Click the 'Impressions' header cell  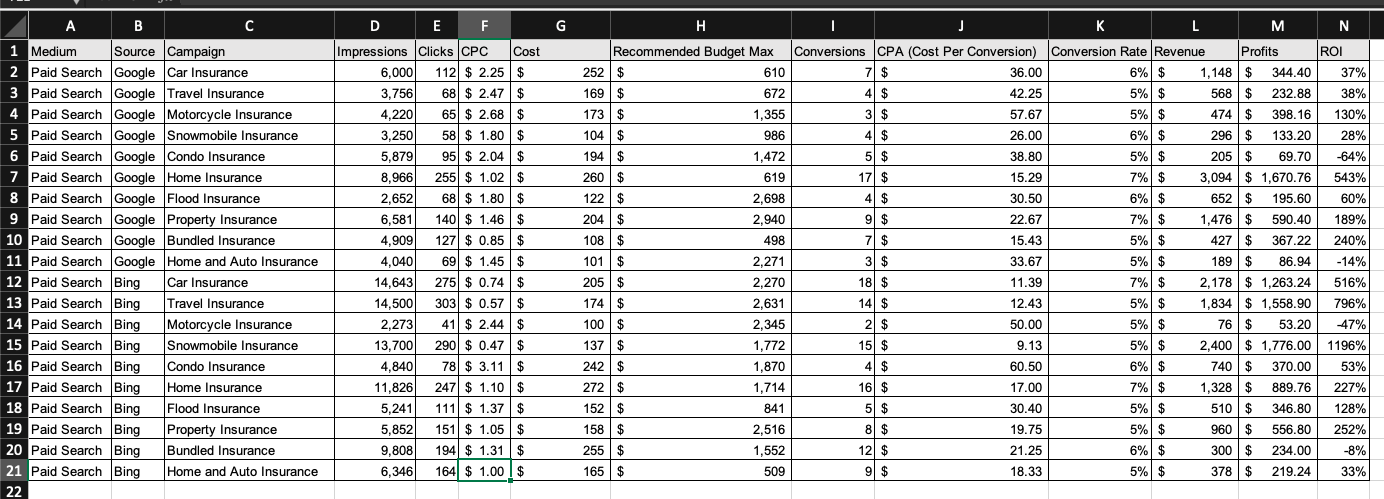(x=375, y=51)
